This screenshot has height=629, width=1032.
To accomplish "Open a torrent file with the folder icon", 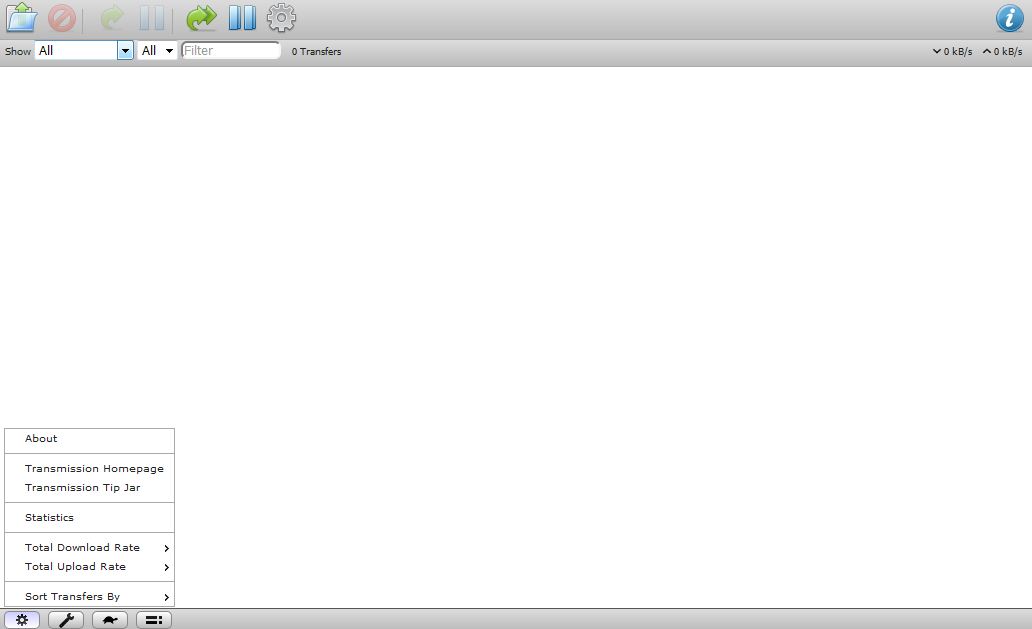I will point(21,18).
